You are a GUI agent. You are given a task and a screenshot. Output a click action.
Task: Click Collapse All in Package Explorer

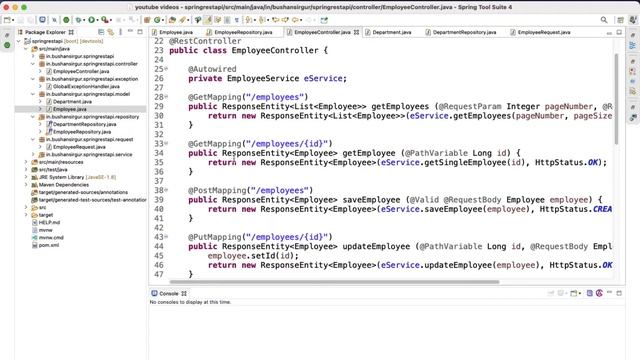coord(101,32)
